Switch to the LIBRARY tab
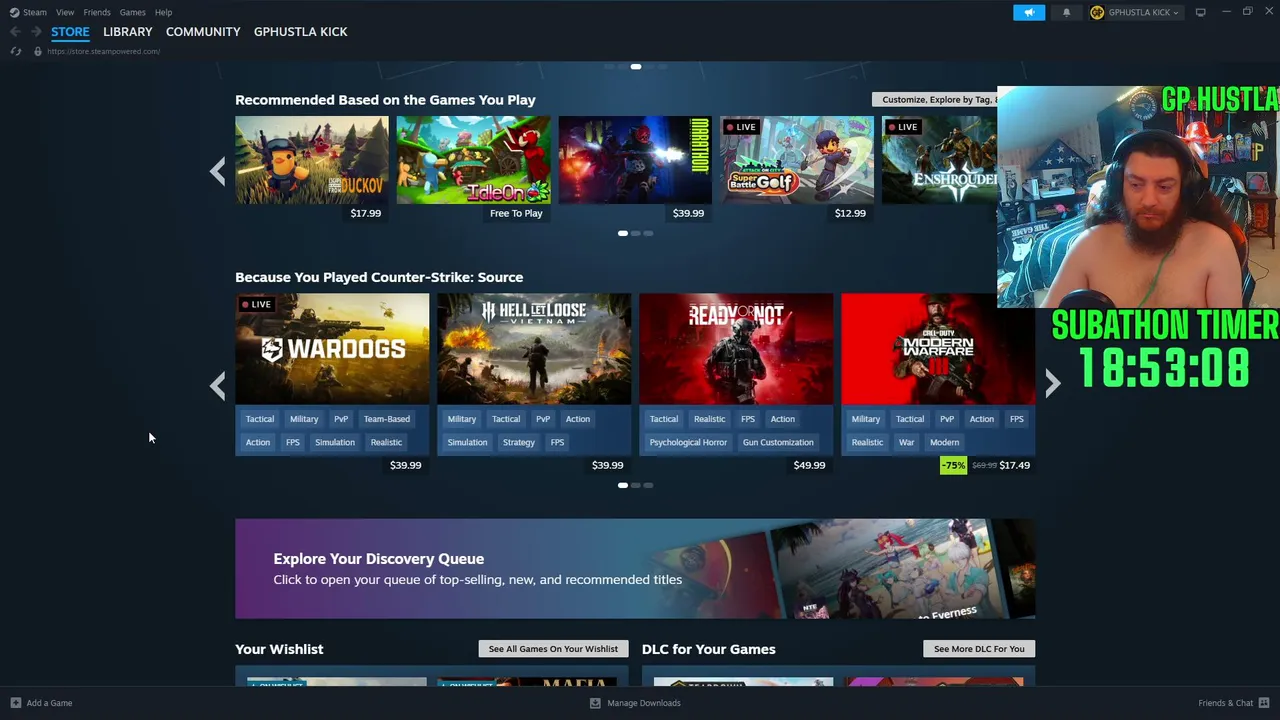 click(x=128, y=32)
